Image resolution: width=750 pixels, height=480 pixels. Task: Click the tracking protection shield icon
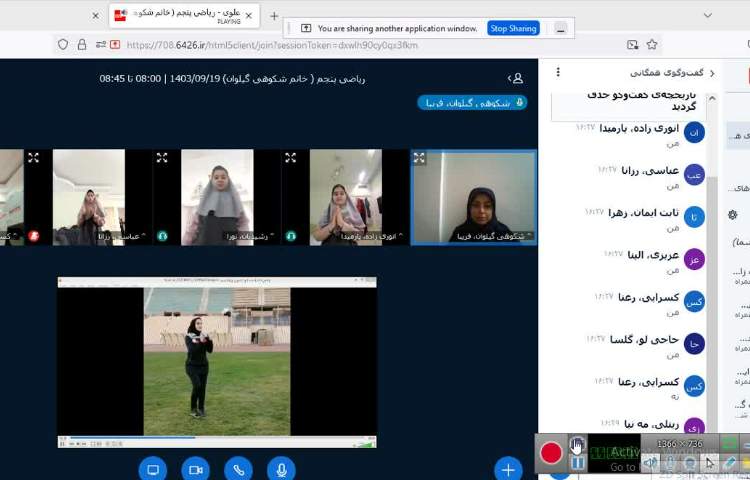[x=63, y=45]
